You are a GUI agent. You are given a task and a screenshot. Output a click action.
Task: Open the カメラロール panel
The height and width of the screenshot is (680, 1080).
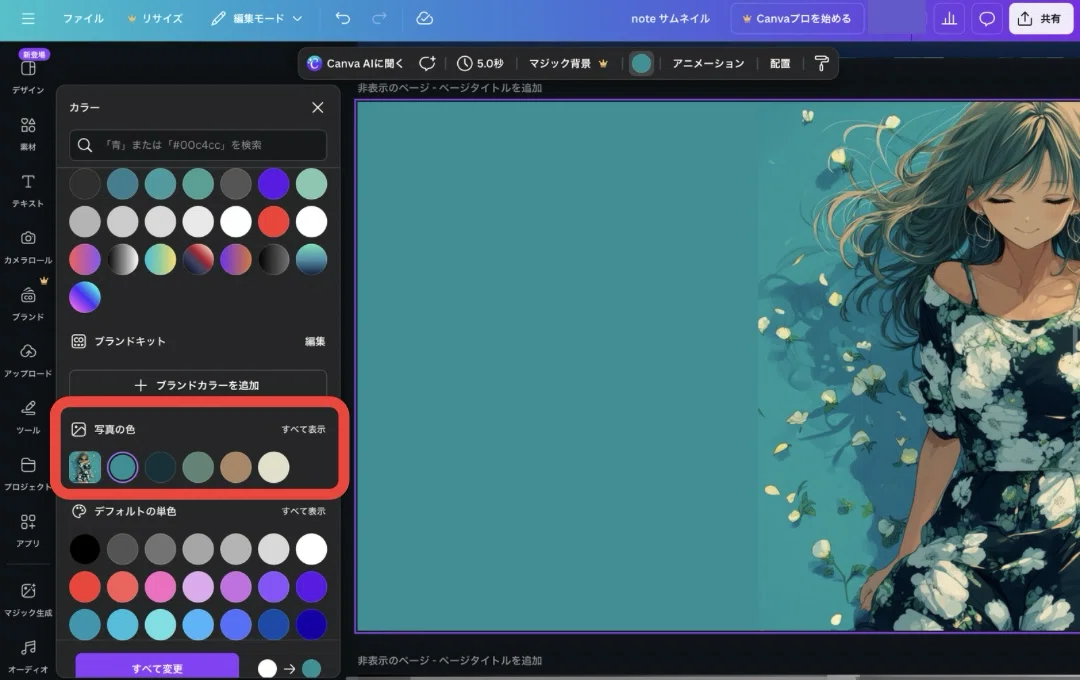coord(28,247)
